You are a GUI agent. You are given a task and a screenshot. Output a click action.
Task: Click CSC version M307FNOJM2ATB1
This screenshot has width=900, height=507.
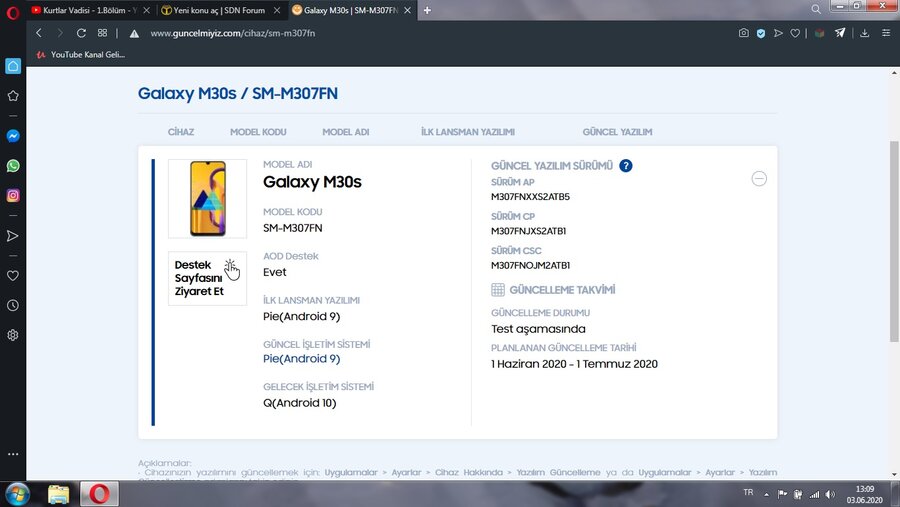click(530, 266)
